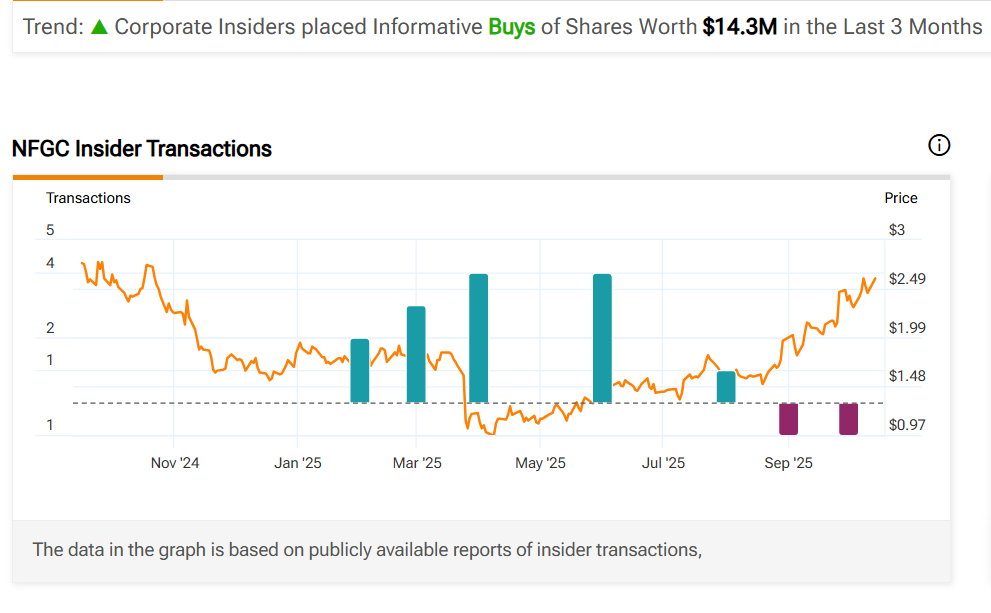The width and height of the screenshot is (991, 613).
Task: Click the May '25 date axis label
Action: [541, 463]
